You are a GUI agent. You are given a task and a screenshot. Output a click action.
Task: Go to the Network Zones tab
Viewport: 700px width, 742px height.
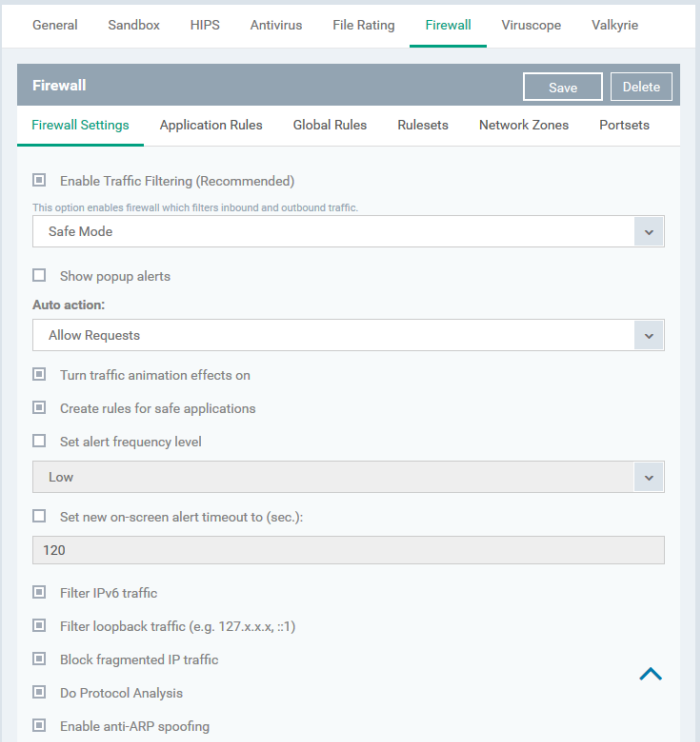tap(524, 125)
